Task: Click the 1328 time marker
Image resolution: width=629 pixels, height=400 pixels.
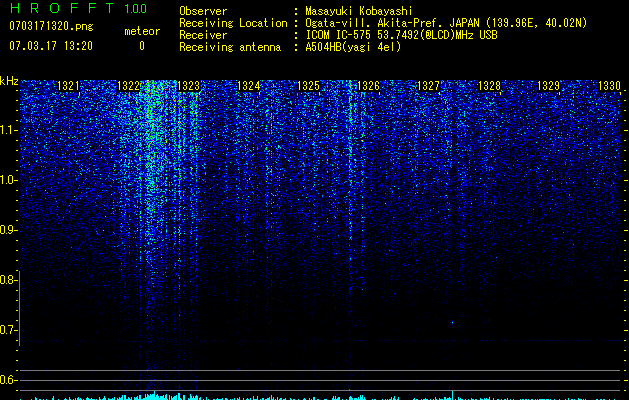Action: (489, 86)
